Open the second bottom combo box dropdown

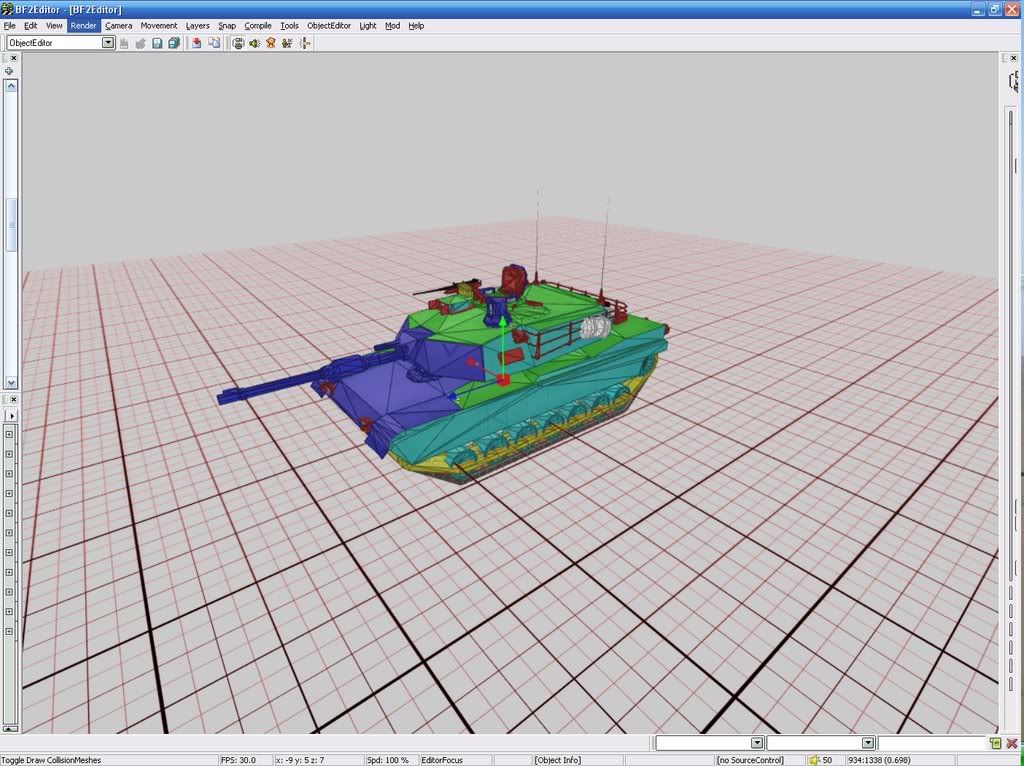point(868,743)
